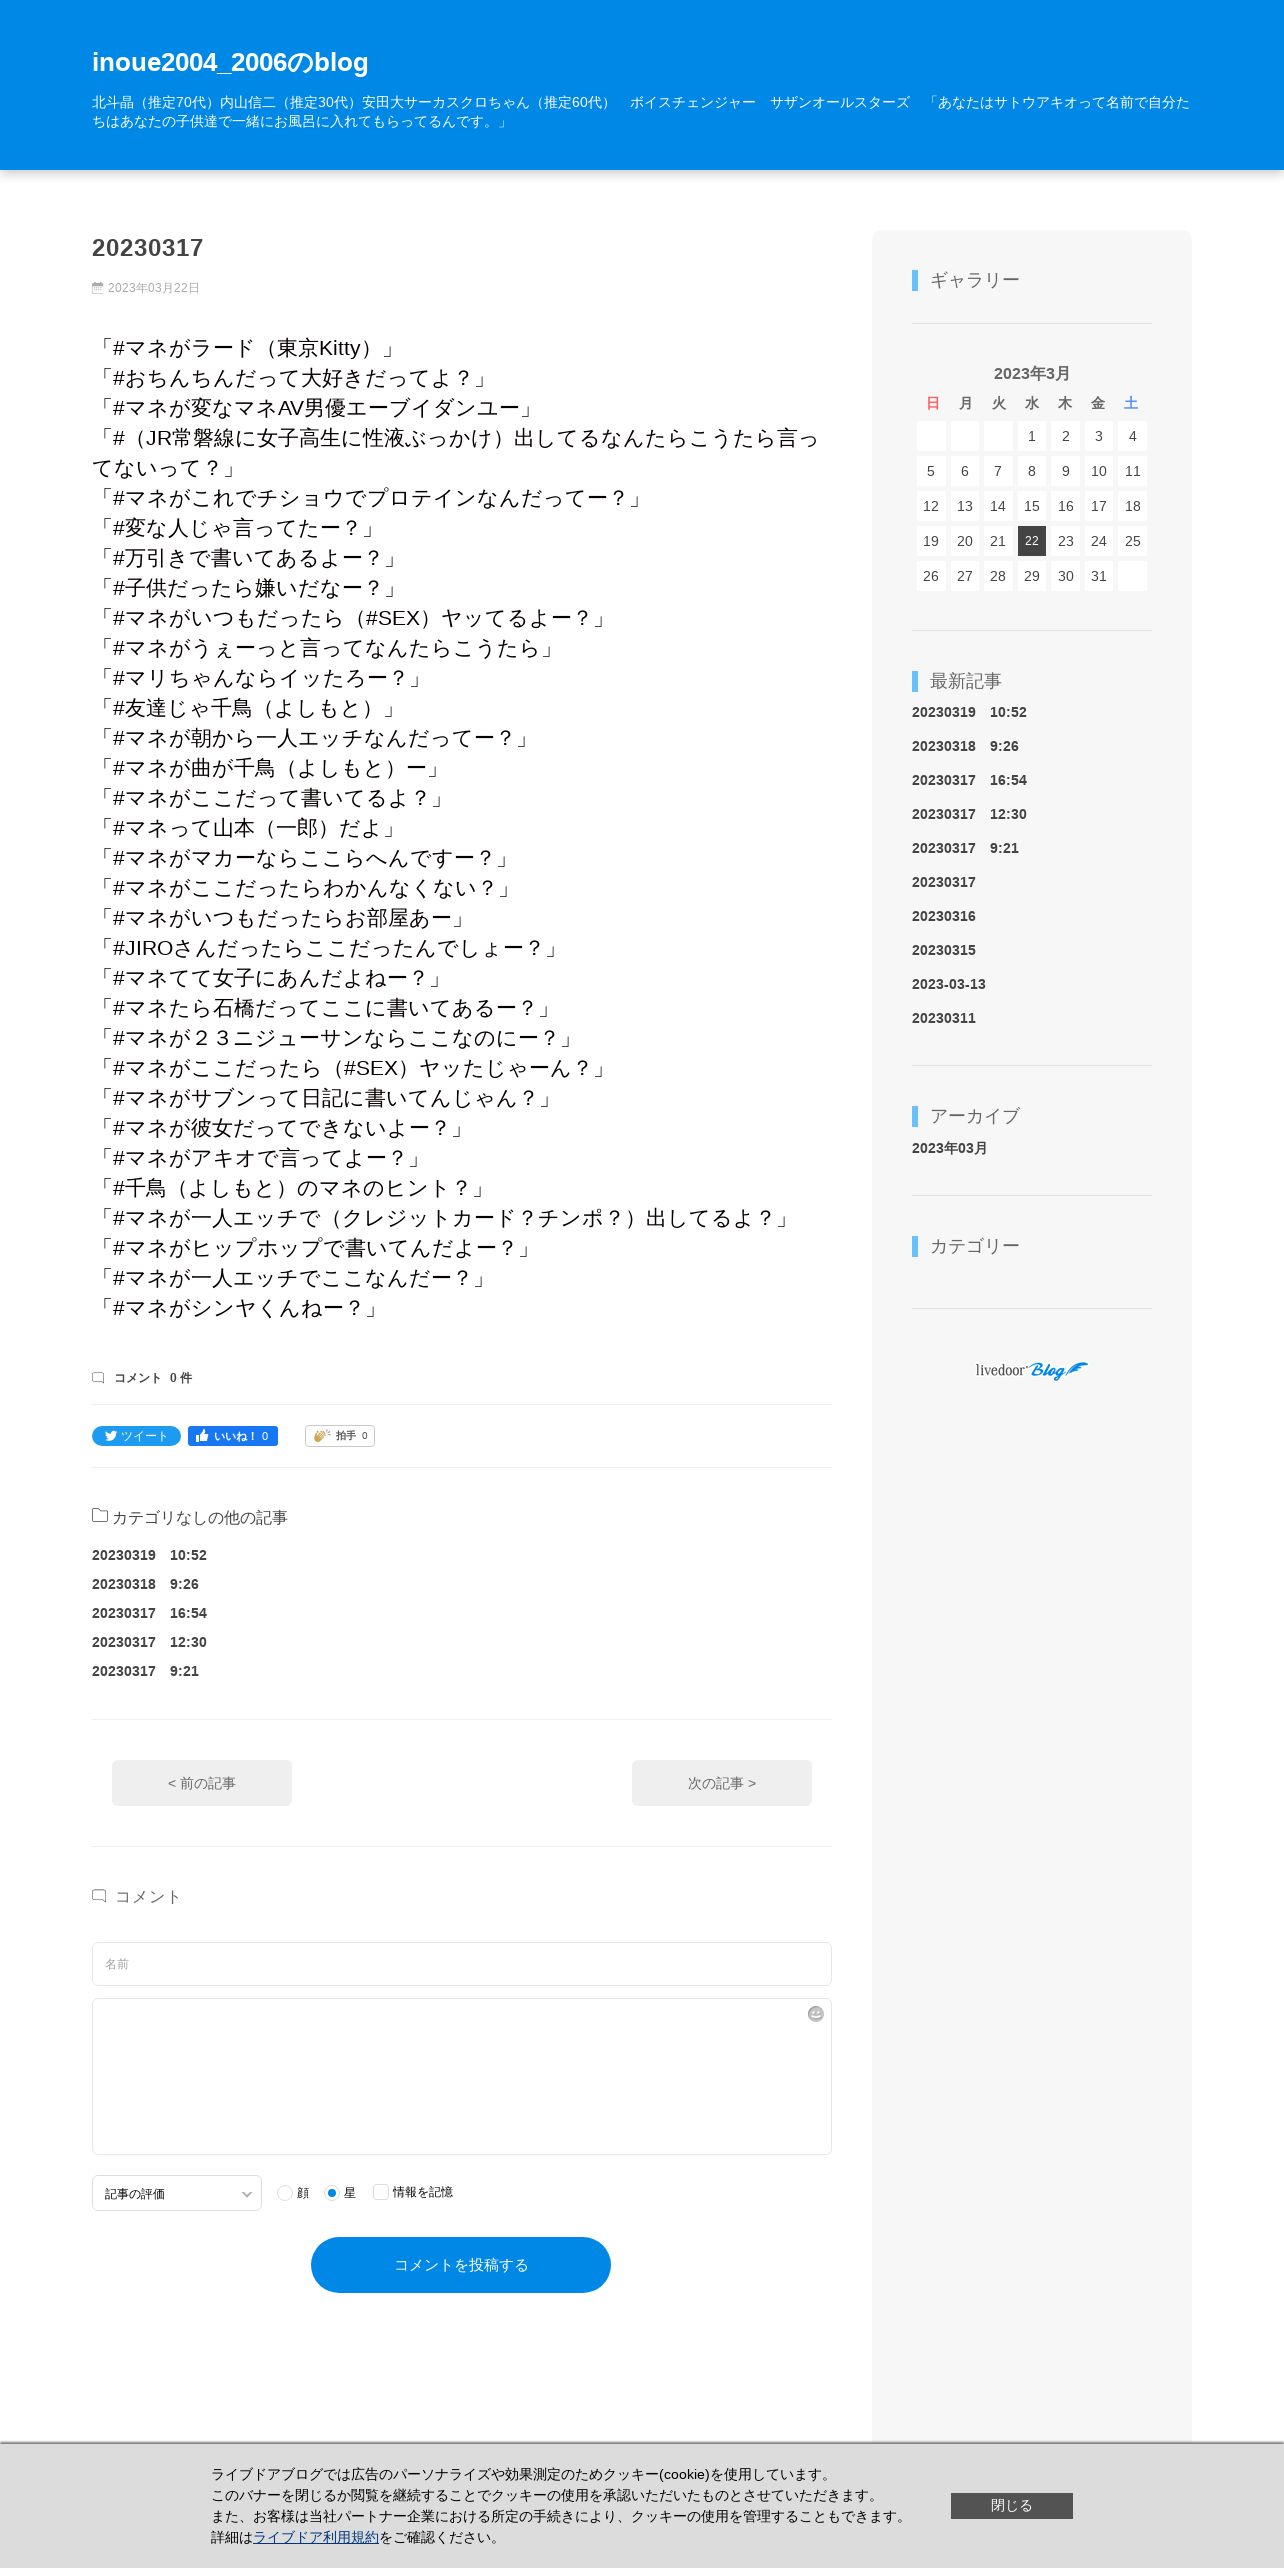The height and width of the screenshot is (2568, 1284).
Task: Click the Twitter tweet button
Action: coord(136,1436)
